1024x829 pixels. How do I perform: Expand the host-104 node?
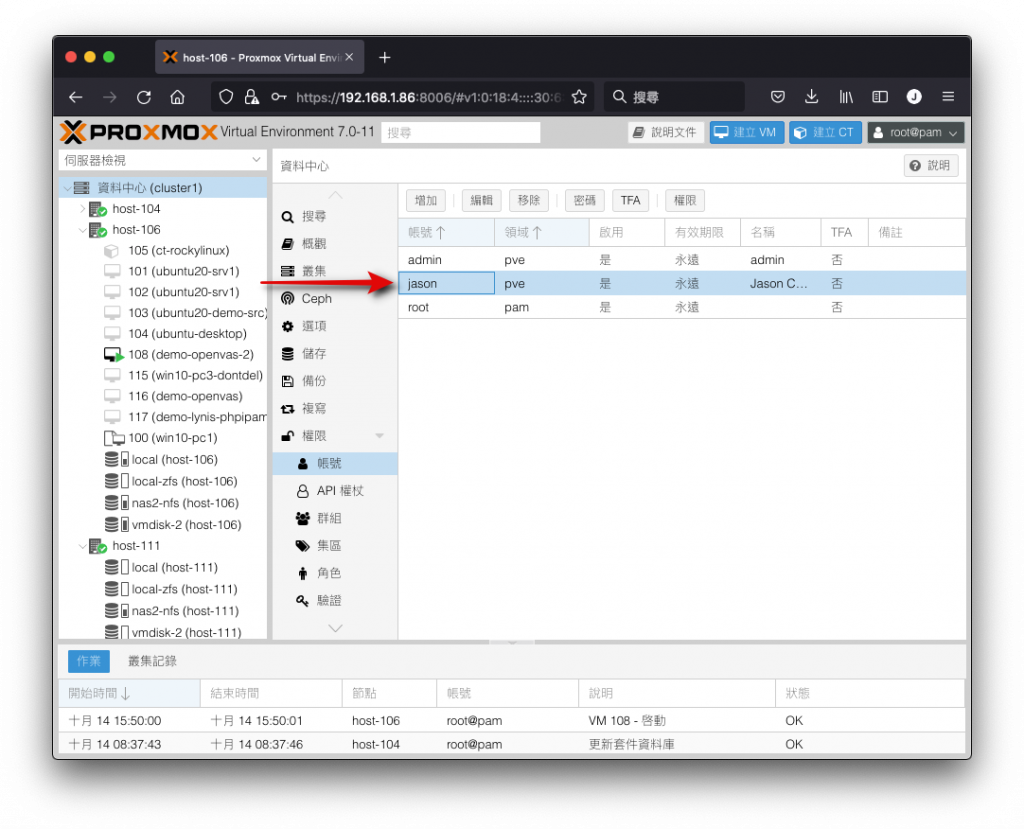coord(83,209)
